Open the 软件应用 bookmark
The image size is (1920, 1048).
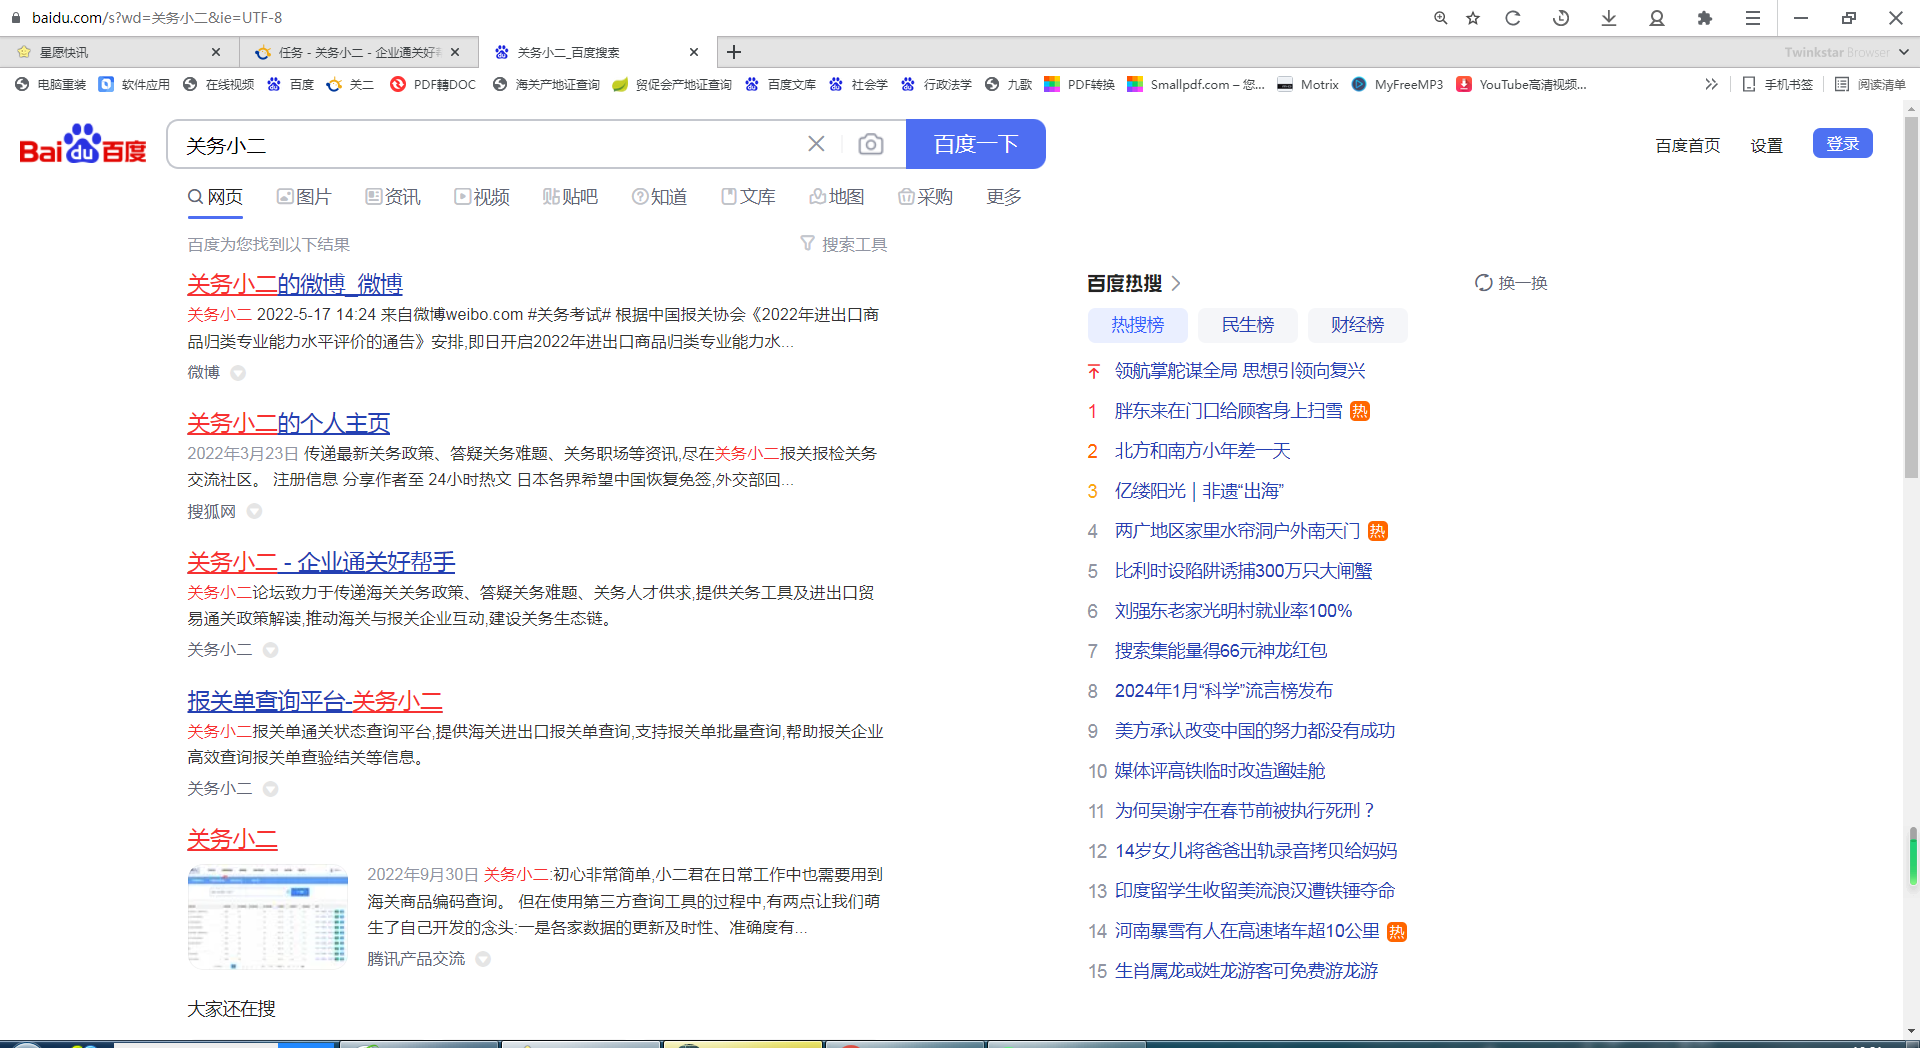coord(135,84)
